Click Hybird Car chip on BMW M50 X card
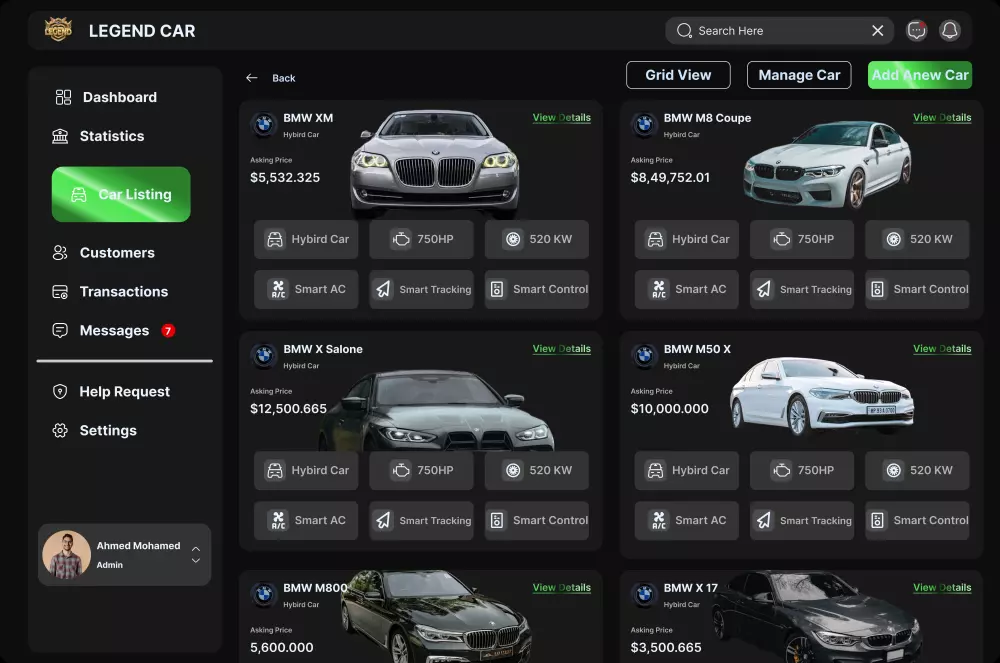This screenshot has height=663, width=1000. tap(687, 470)
